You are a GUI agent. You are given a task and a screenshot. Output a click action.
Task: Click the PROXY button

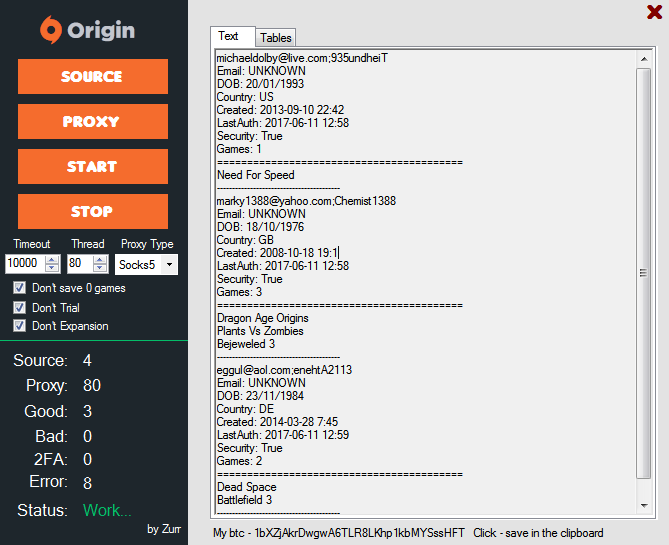tap(93, 122)
